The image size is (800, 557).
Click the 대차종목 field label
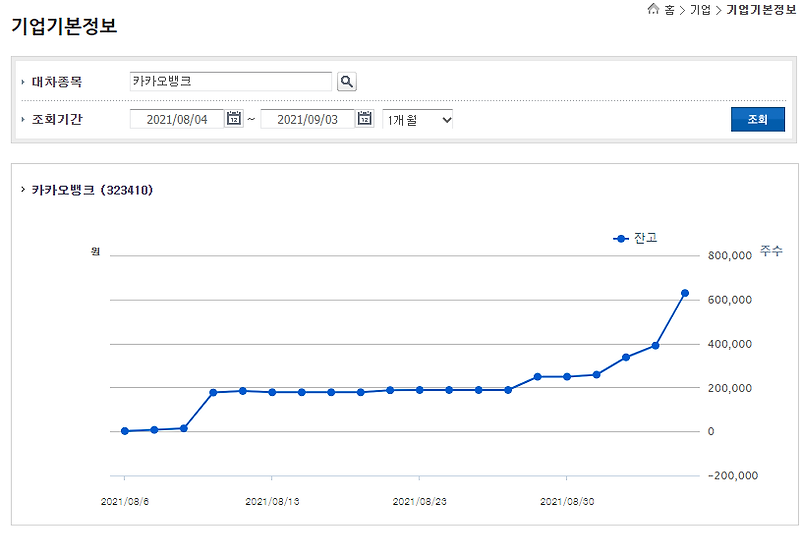pyautogui.click(x=57, y=82)
